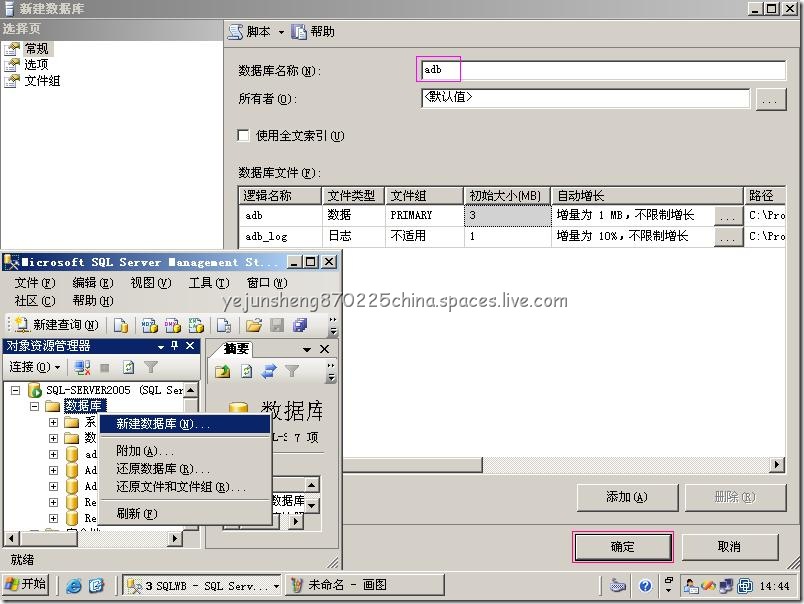Collapse the Databases (数据库) folder node
Screen dimensions: 804x604
pos(34,407)
